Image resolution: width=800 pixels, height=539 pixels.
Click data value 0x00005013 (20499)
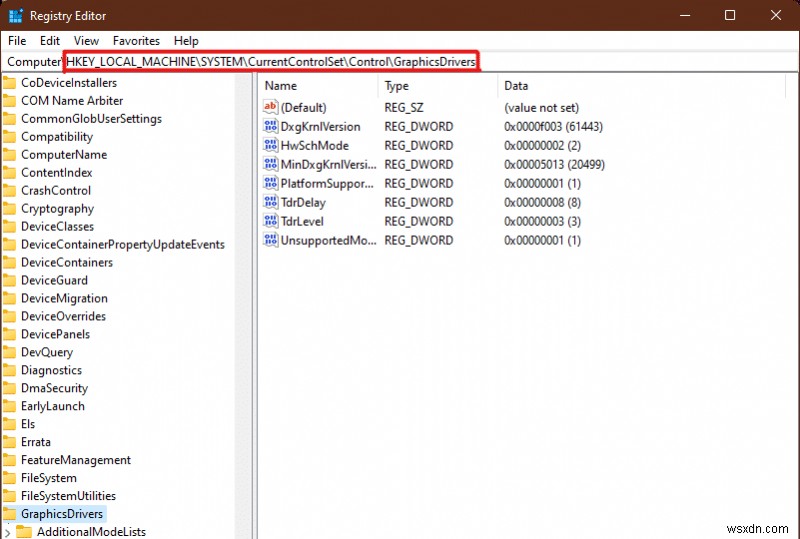(554, 164)
